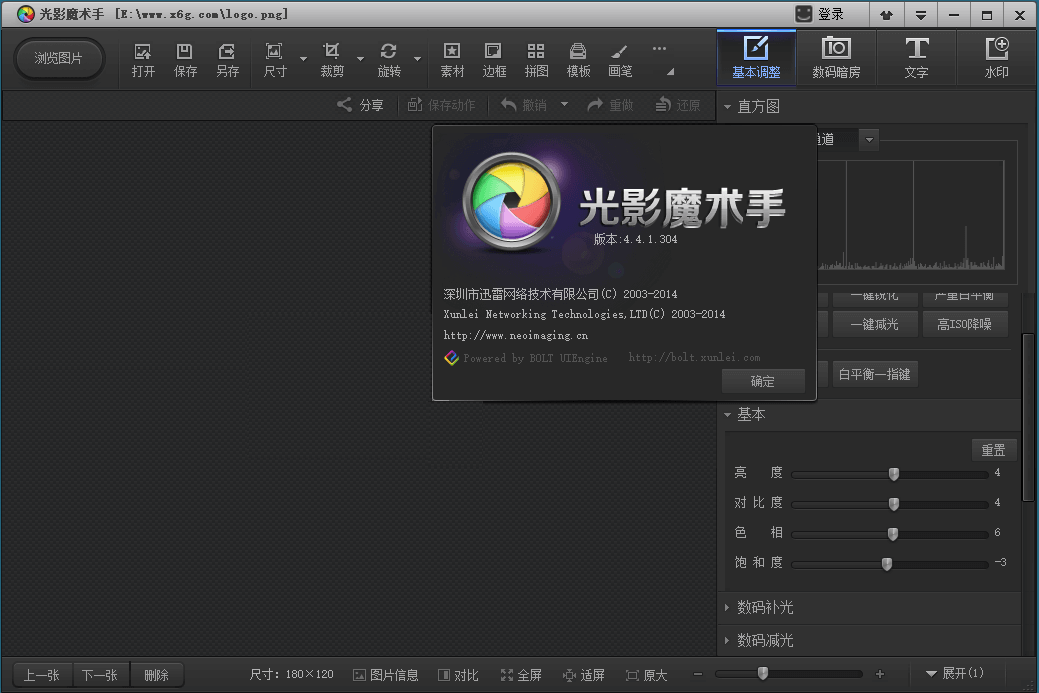The height and width of the screenshot is (693, 1039).
Task: Click the 浏览图片 browse pictures button
Action: (x=58, y=58)
